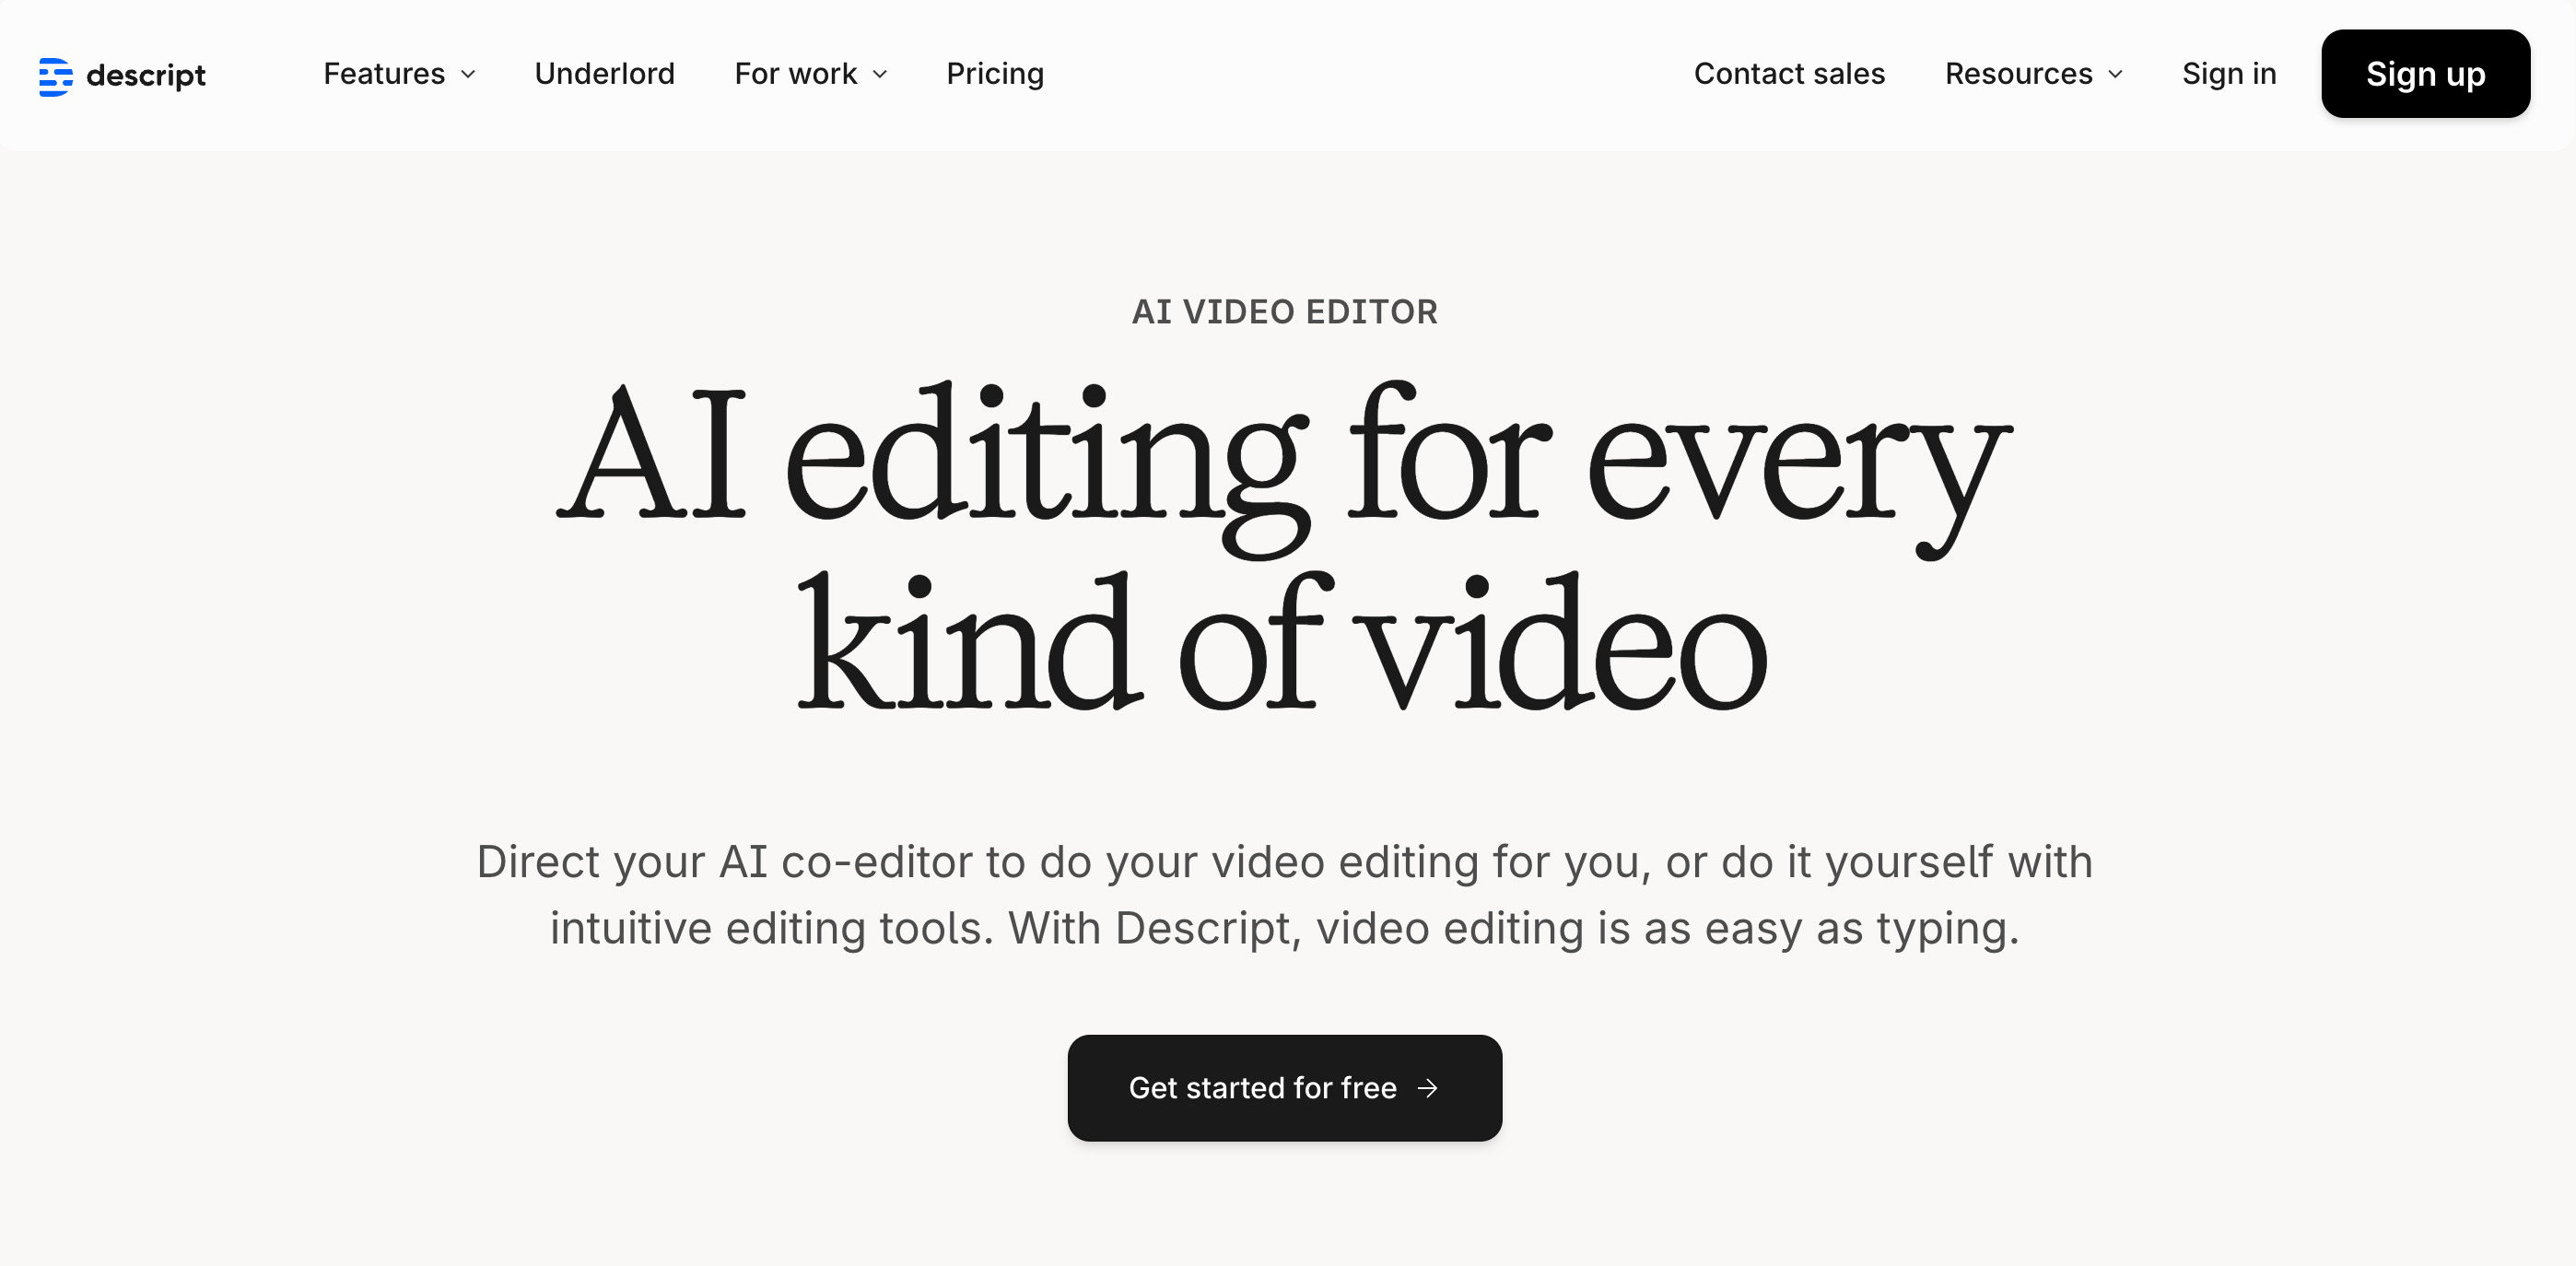Click the AI VIDEO EDITOR heading label
The height and width of the screenshot is (1266, 2576).
[1284, 311]
